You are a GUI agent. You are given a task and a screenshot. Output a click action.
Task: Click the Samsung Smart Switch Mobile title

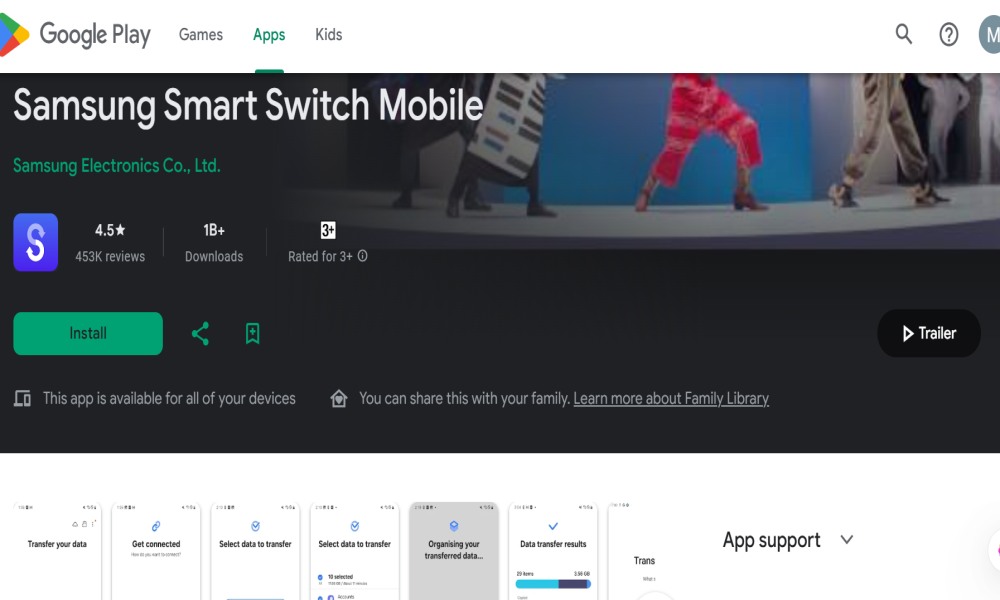coord(248,105)
